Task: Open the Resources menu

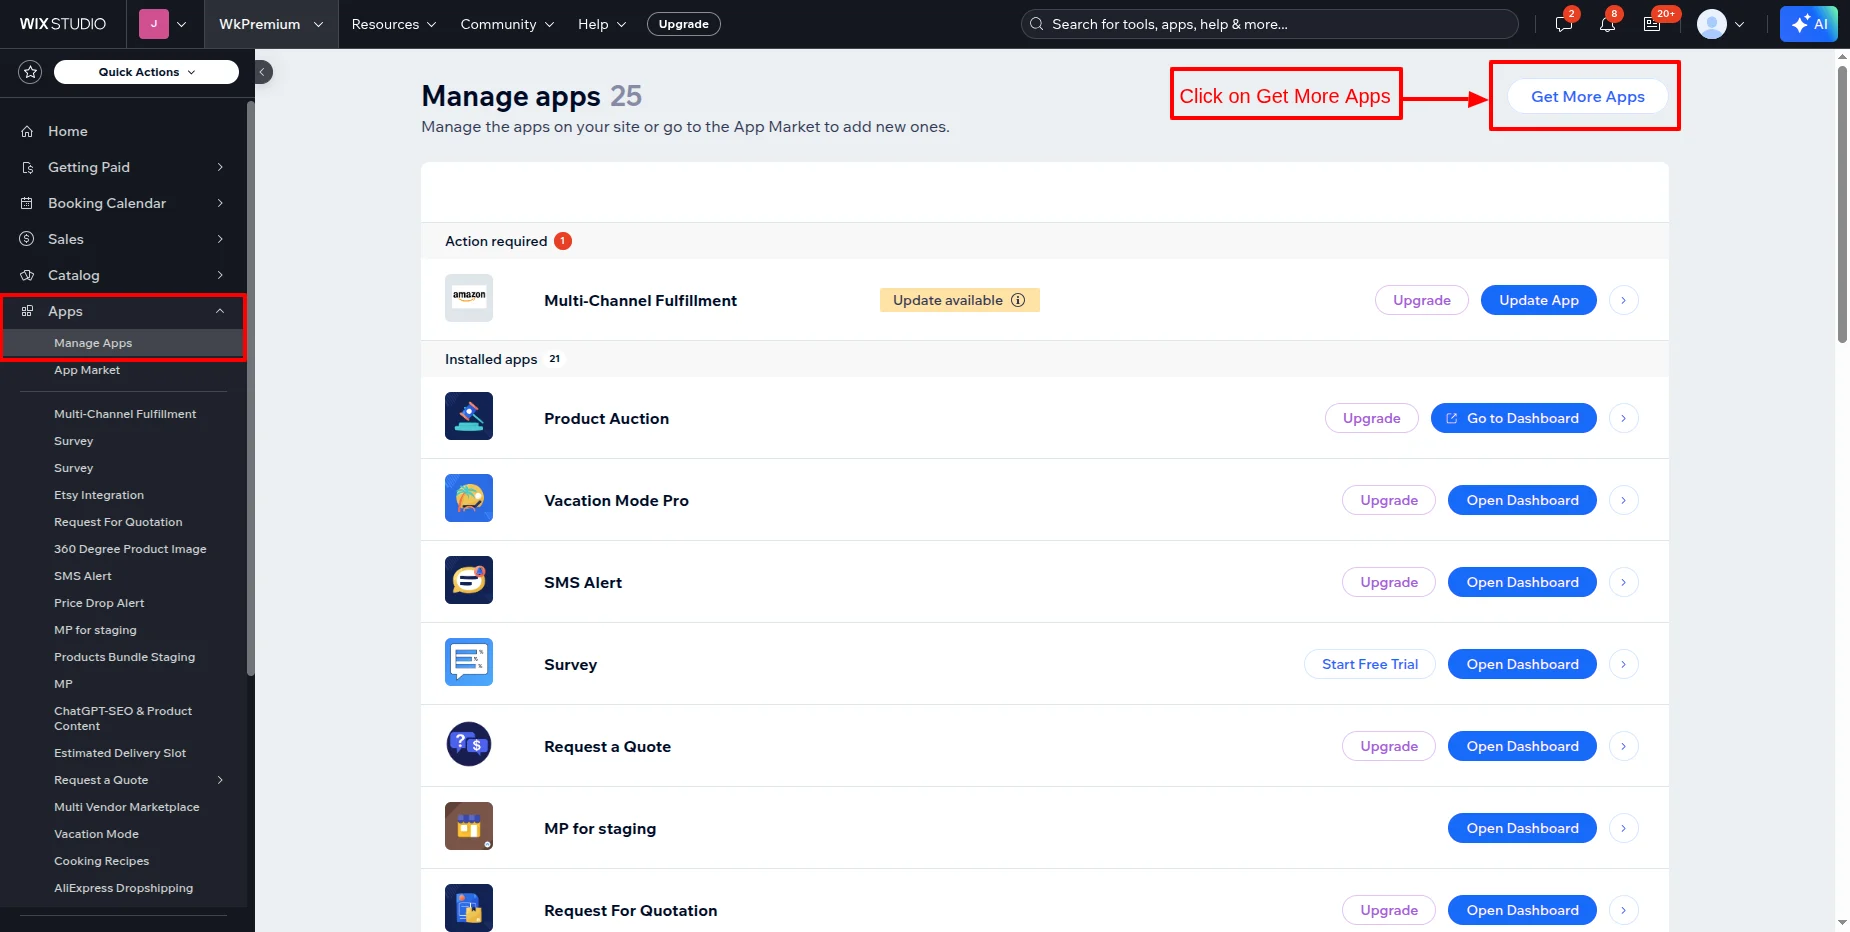Action: coord(392,24)
